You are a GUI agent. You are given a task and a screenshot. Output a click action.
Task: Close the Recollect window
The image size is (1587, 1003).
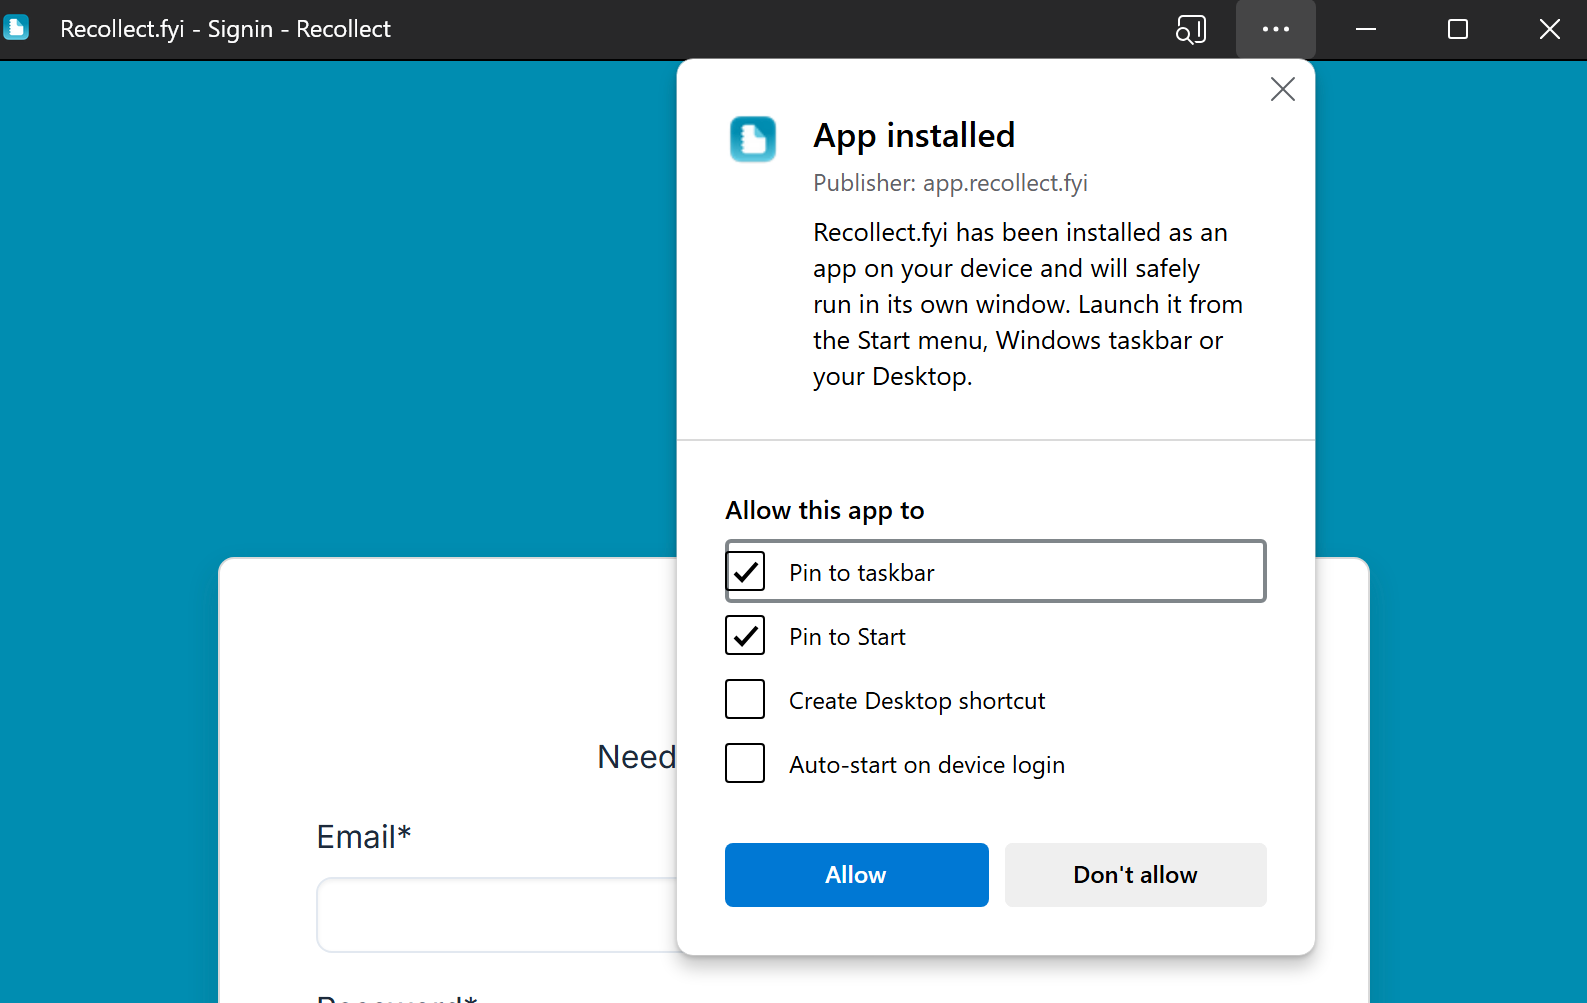(x=1549, y=29)
